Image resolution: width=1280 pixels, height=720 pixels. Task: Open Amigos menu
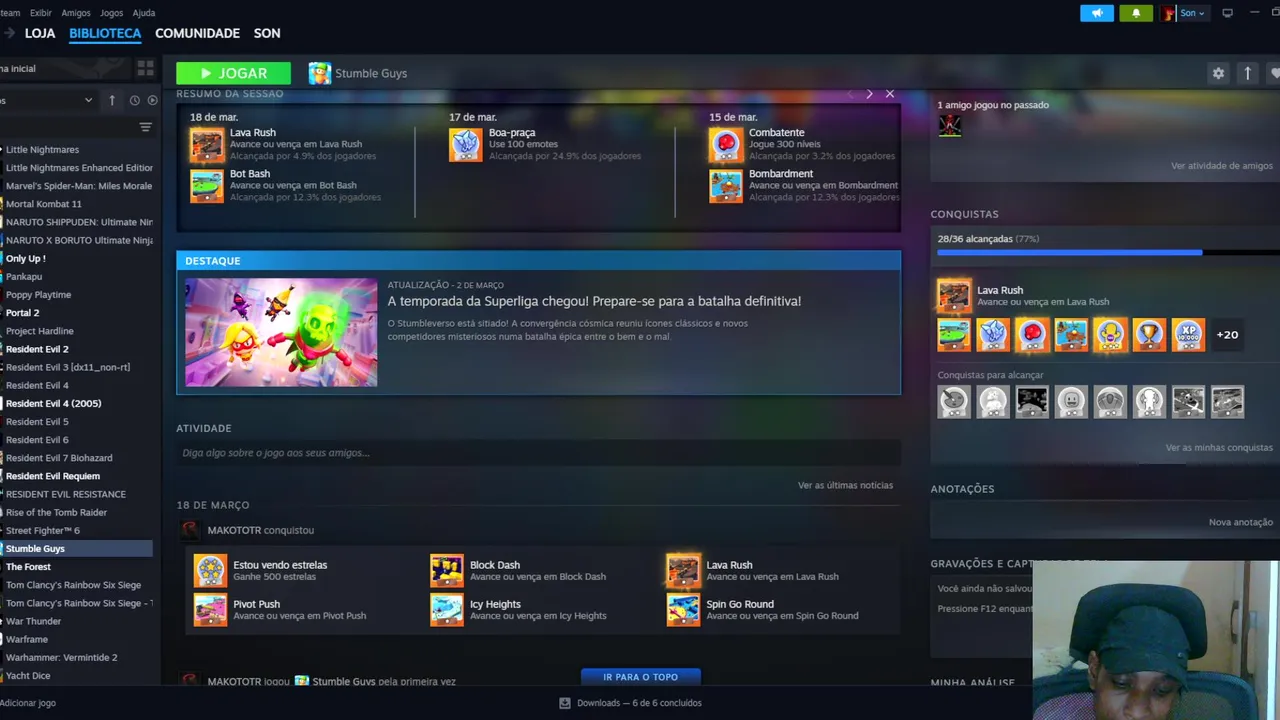click(x=76, y=13)
